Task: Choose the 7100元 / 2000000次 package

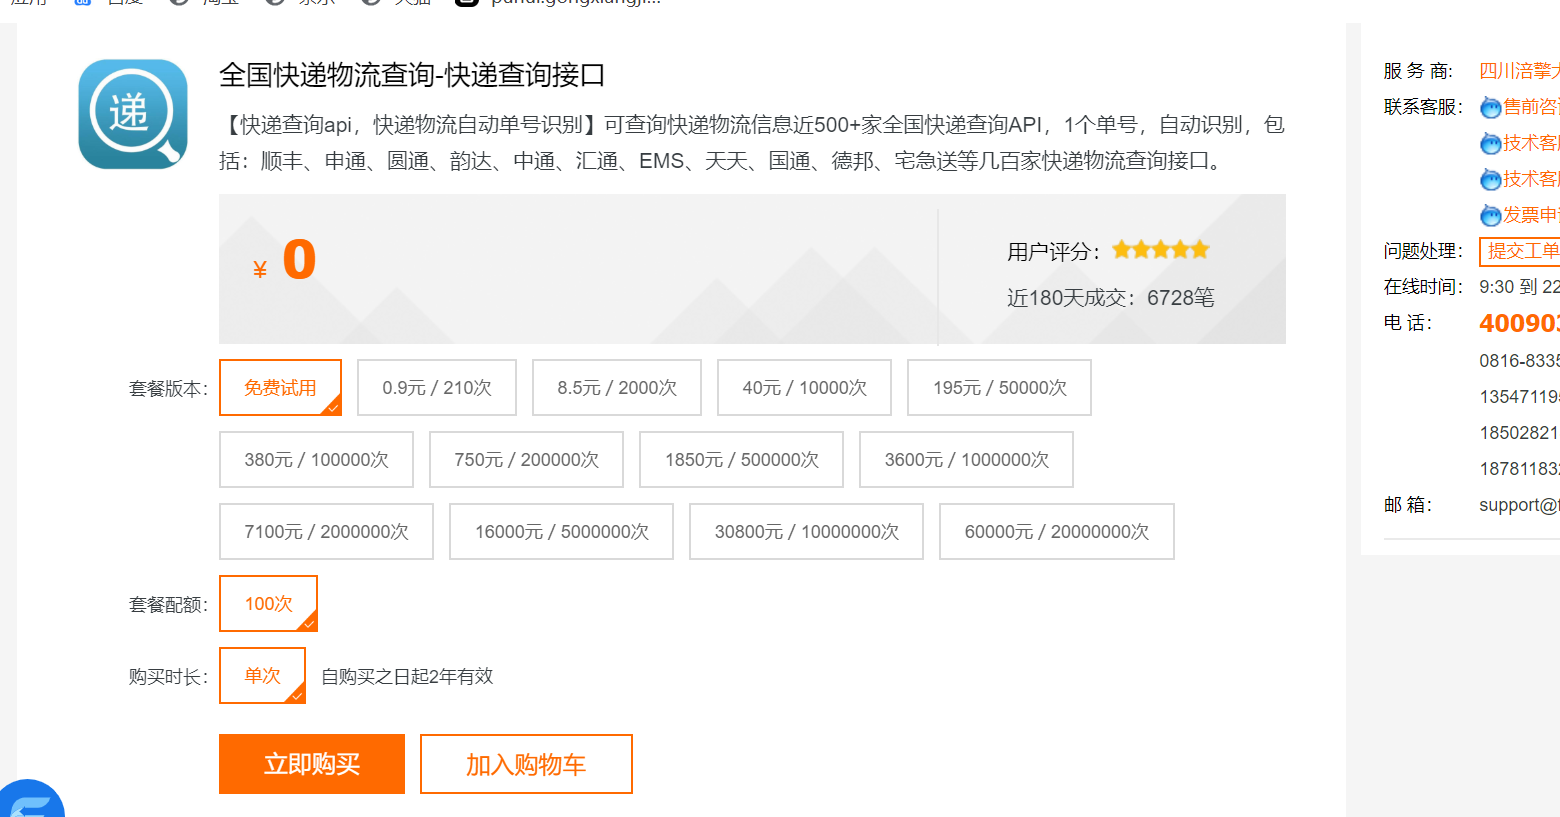Action: pyautogui.click(x=326, y=531)
